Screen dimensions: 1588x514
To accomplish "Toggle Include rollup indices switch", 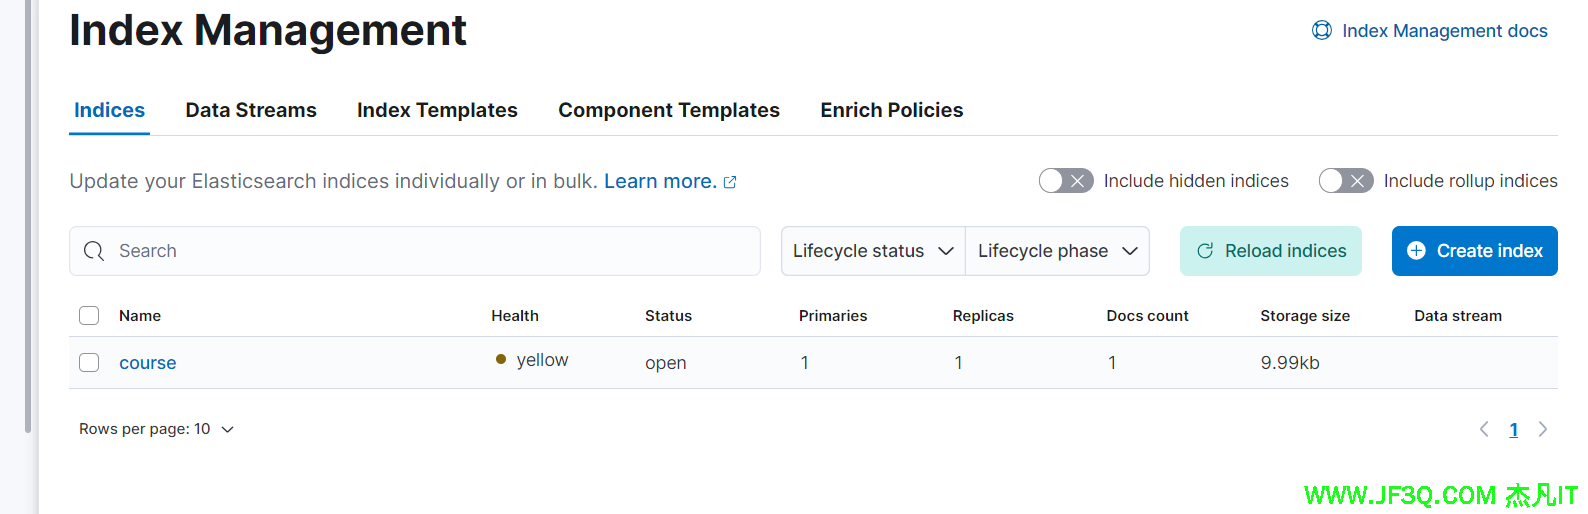I will point(1345,181).
